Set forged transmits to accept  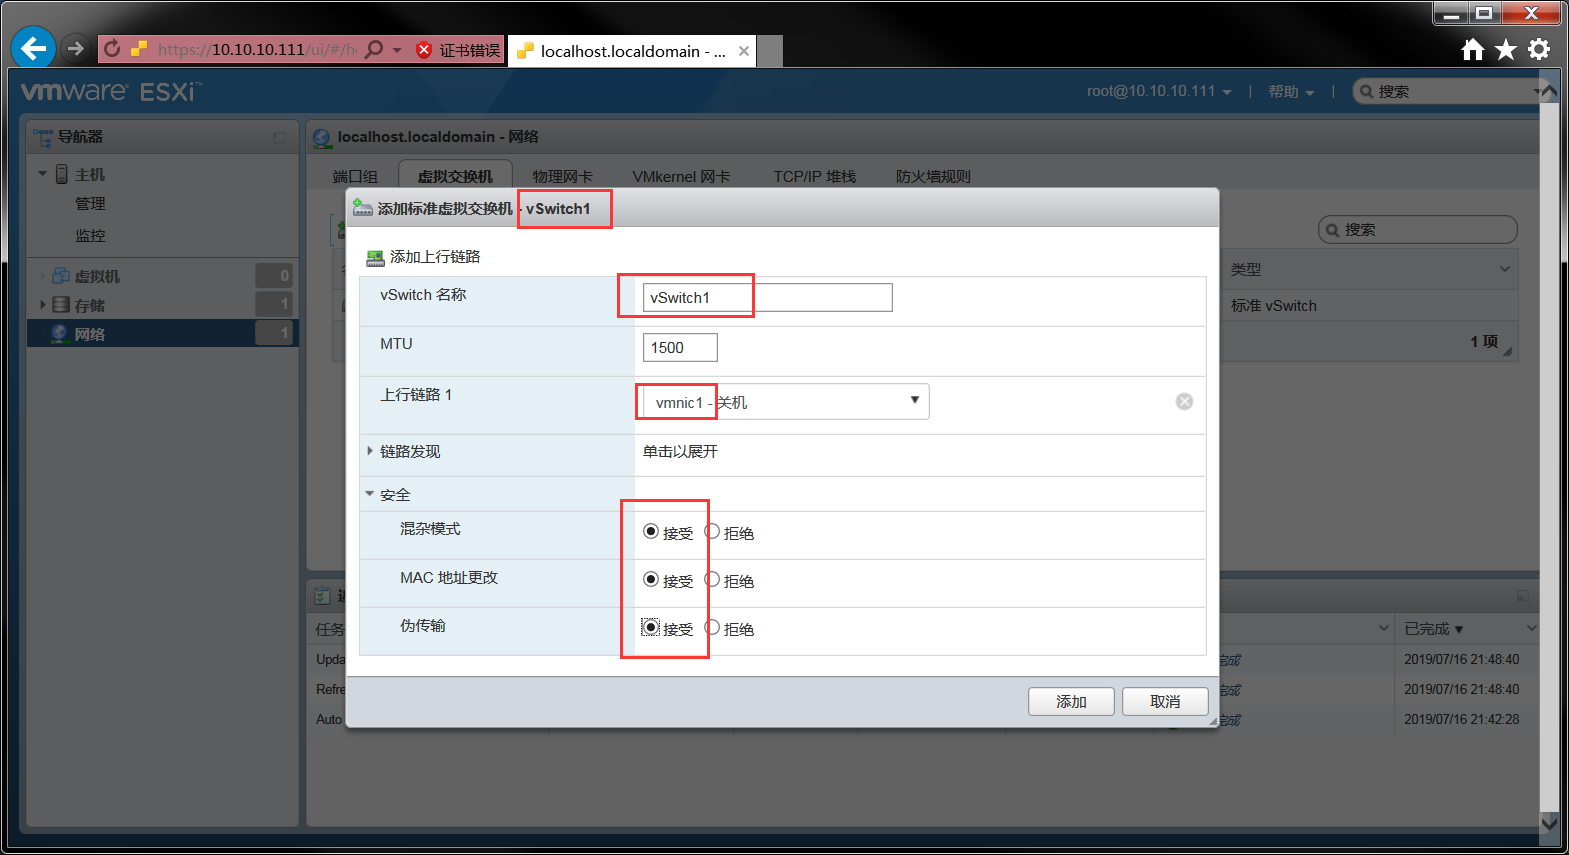(x=651, y=627)
